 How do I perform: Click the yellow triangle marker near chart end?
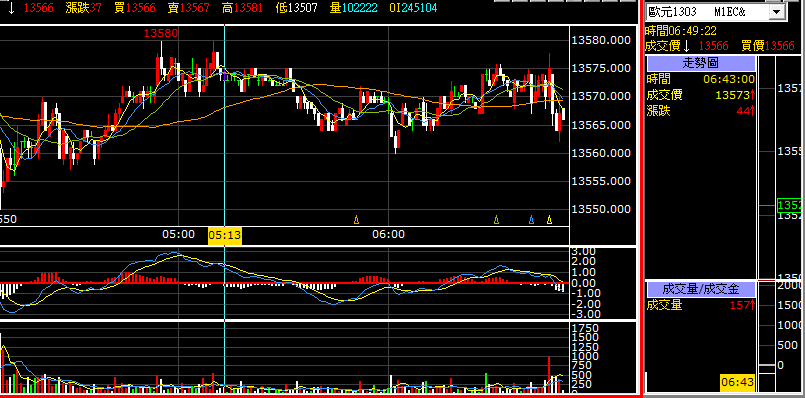tap(549, 220)
